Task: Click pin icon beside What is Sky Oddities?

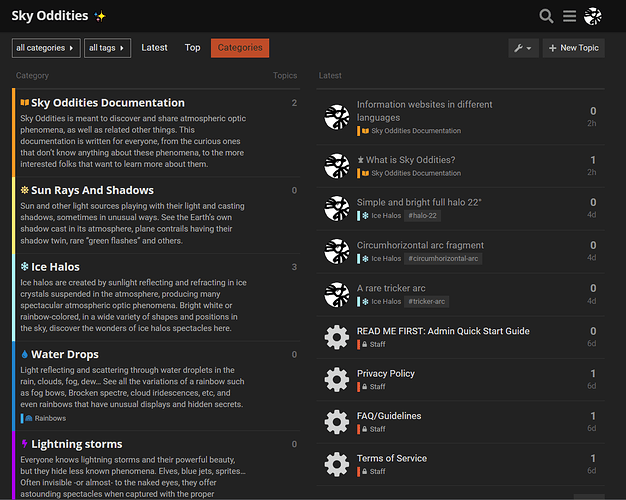Action: tap(361, 160)
